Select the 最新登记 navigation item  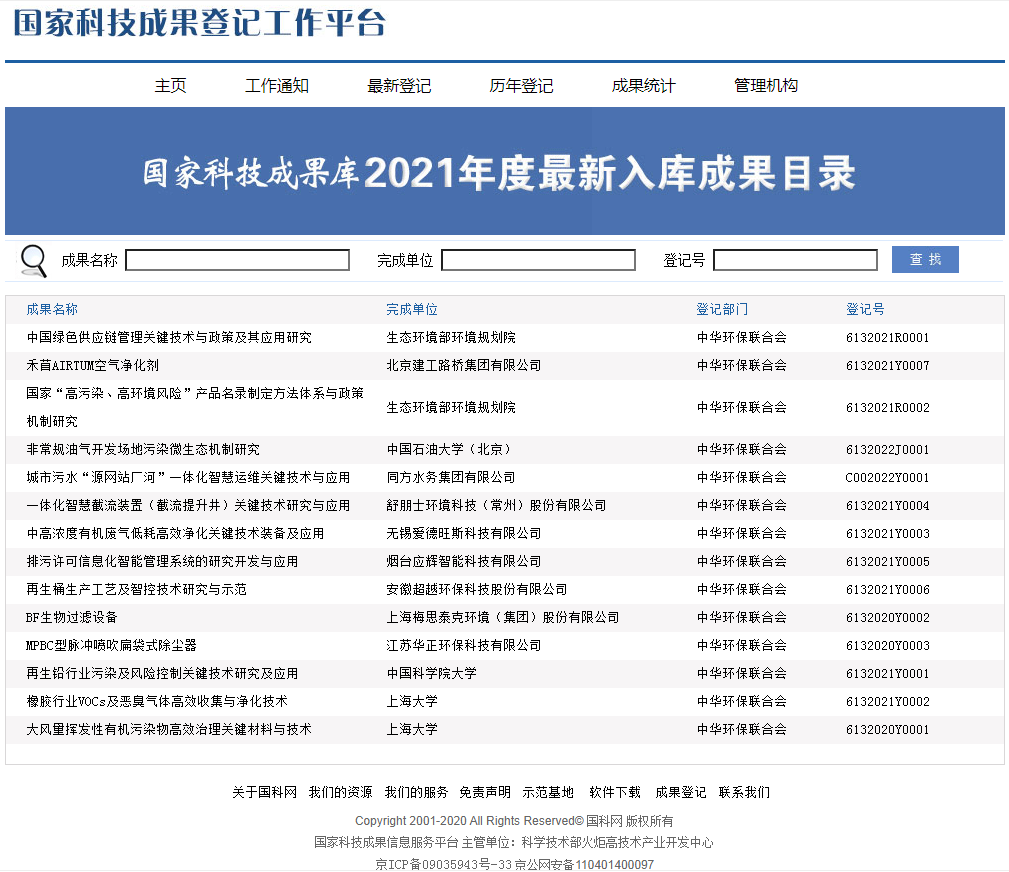coord(399,86)
